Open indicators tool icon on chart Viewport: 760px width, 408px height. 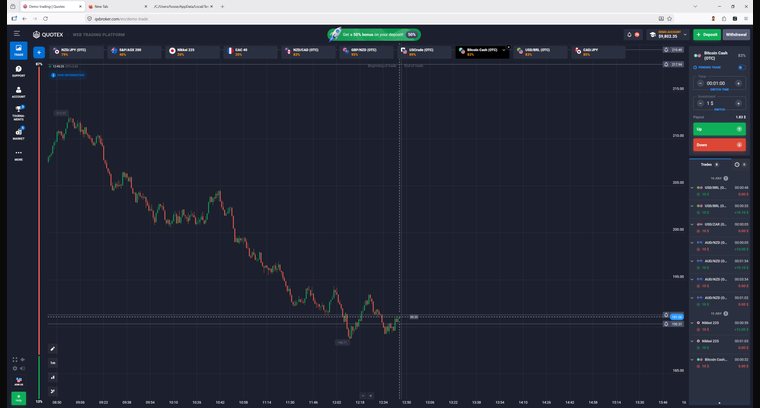tap(53, 391)
